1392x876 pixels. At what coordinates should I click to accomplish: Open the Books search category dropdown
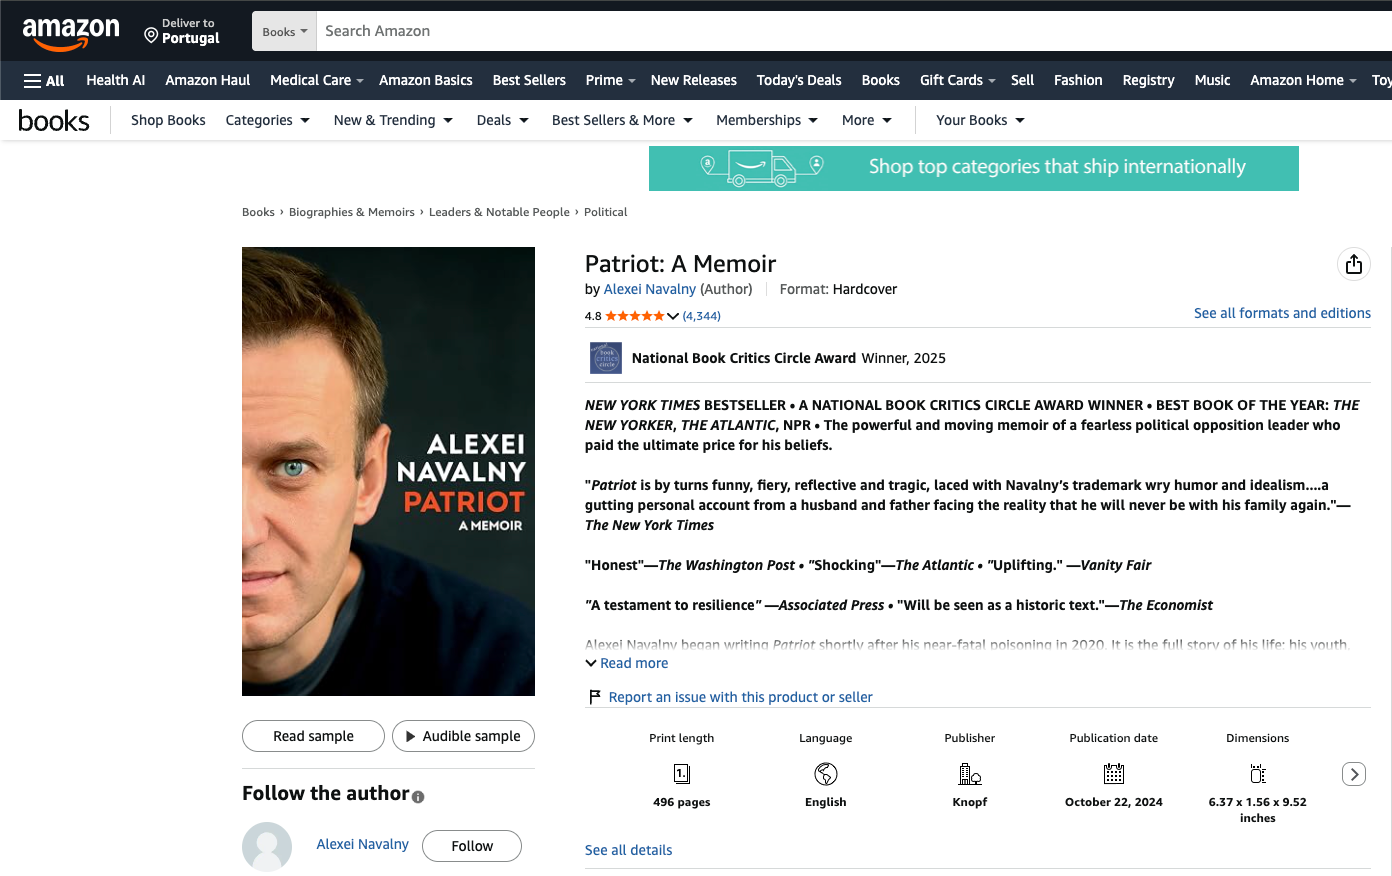point(285,32)
